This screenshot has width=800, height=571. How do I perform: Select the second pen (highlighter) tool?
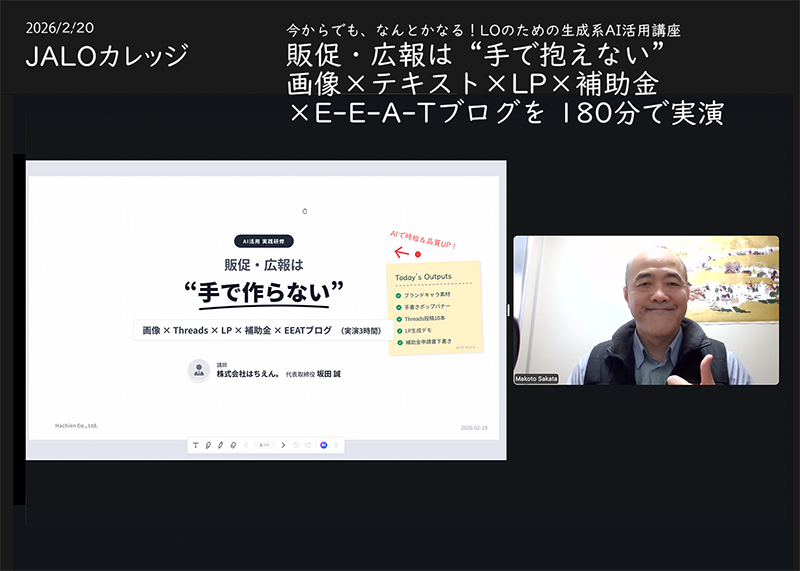click(220, 445)
